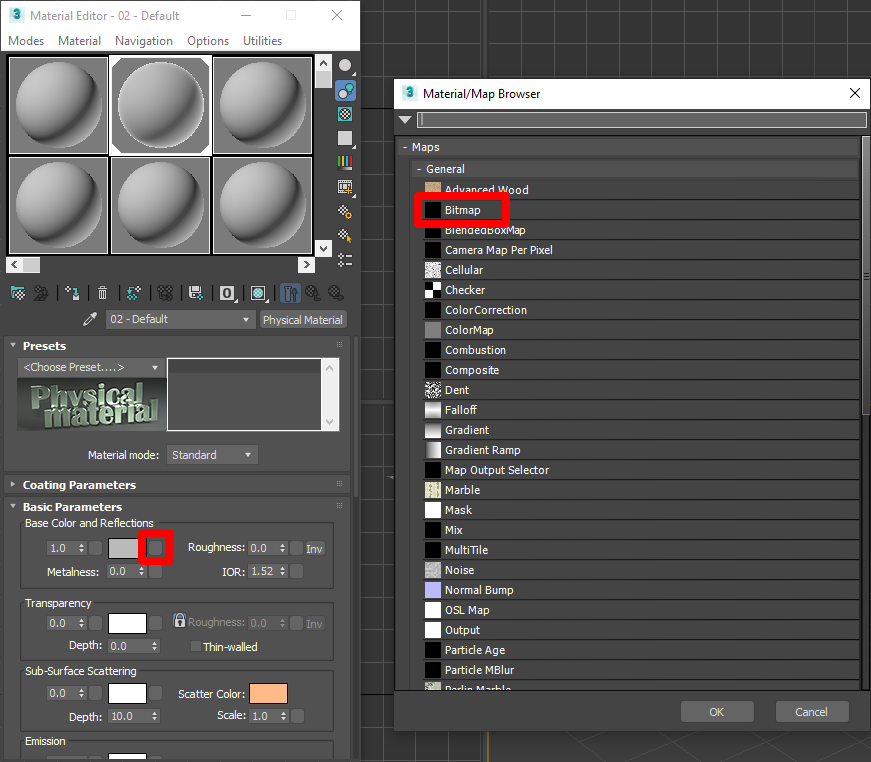Click sample slots scroll down arrow
The image size is (871, 762).
pos(323,248)
